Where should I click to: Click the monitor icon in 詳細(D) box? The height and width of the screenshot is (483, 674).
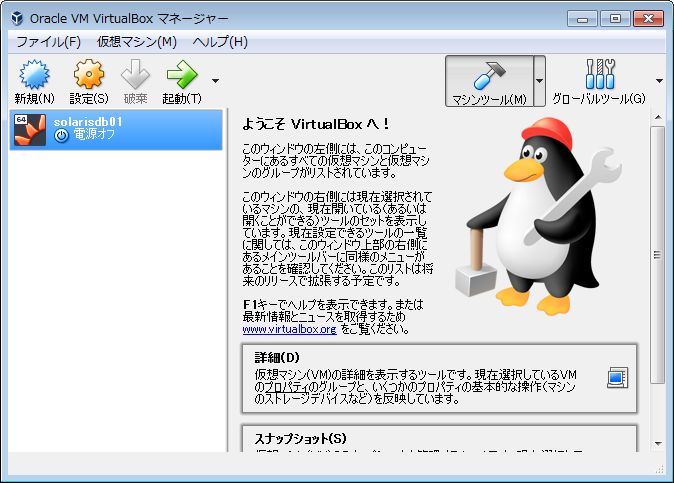pyautogui.click(x=618, y=378)
